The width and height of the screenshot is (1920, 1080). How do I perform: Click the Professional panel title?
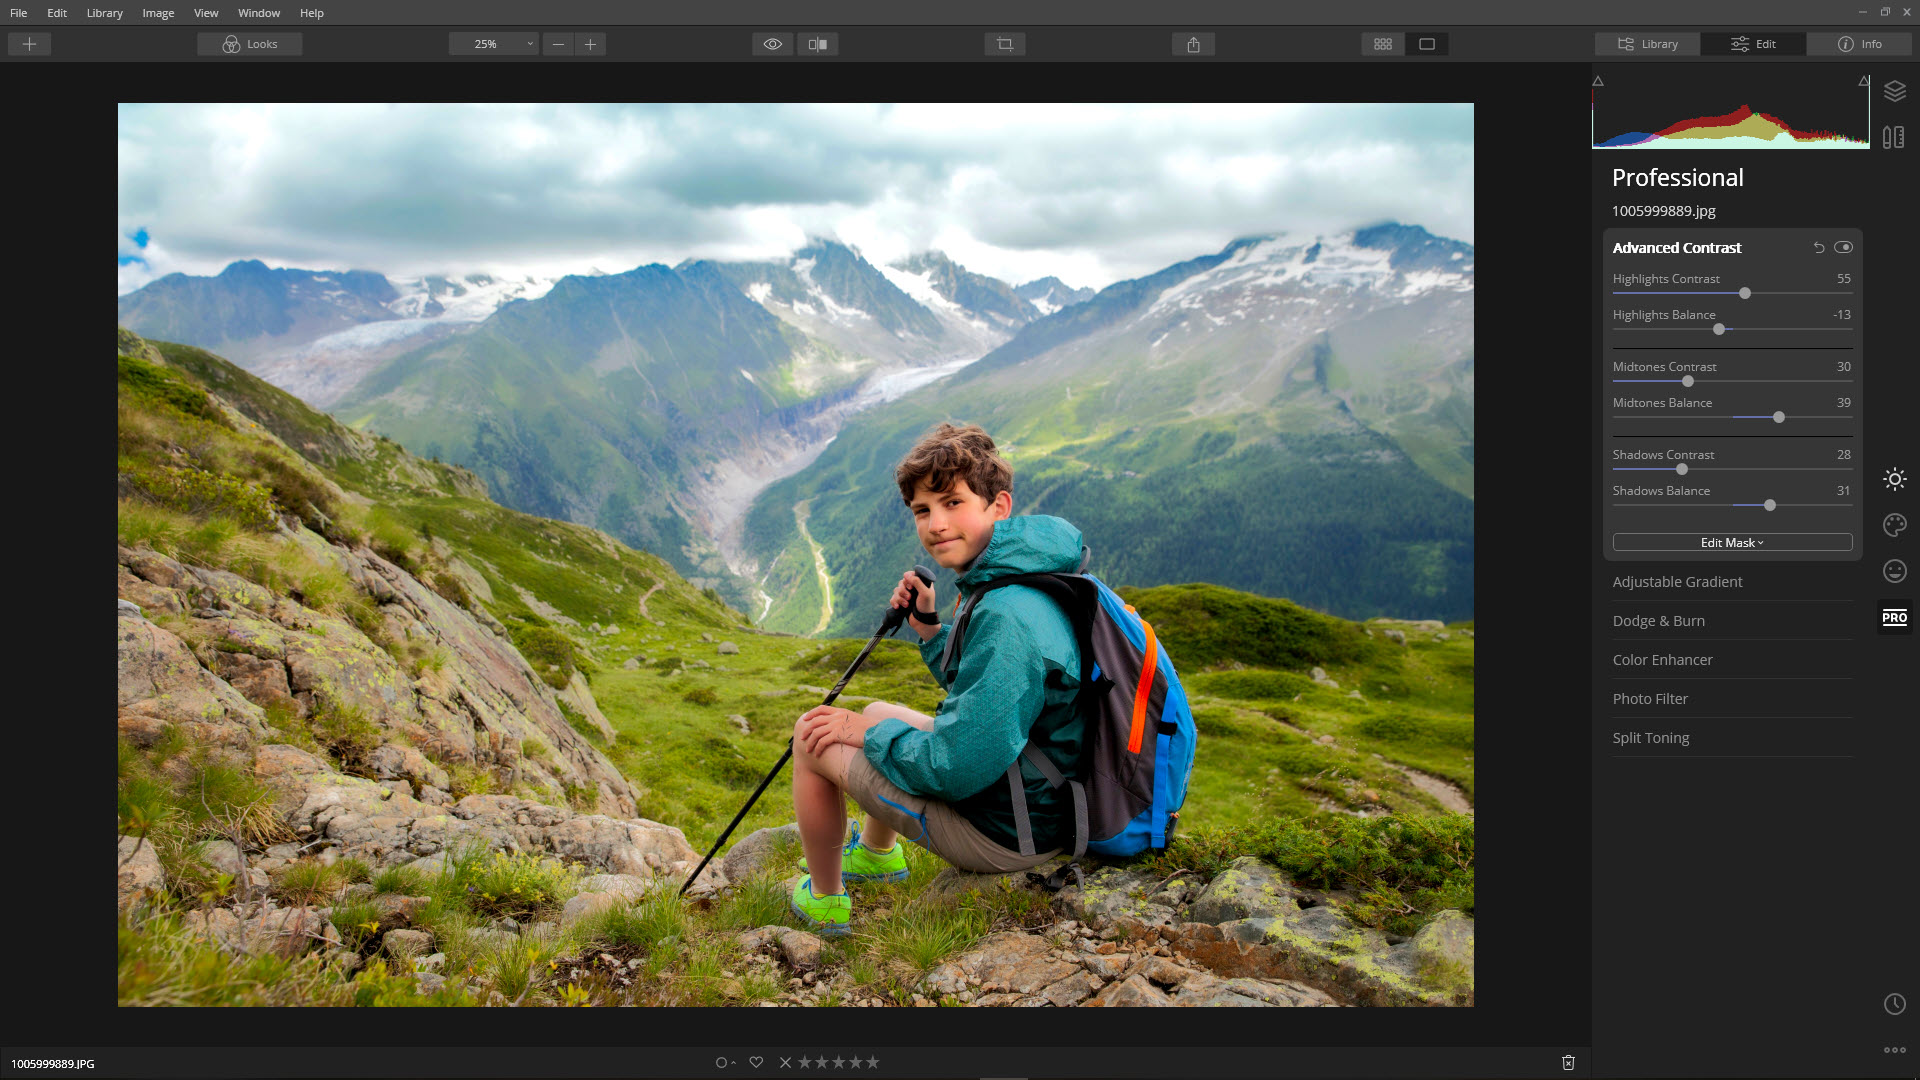tap(1677, 178)
